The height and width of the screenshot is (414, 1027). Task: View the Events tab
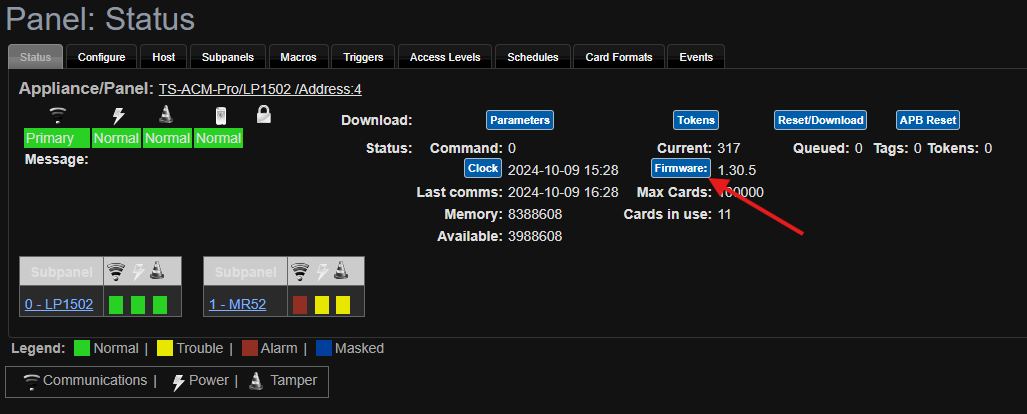tap(696, 57)
